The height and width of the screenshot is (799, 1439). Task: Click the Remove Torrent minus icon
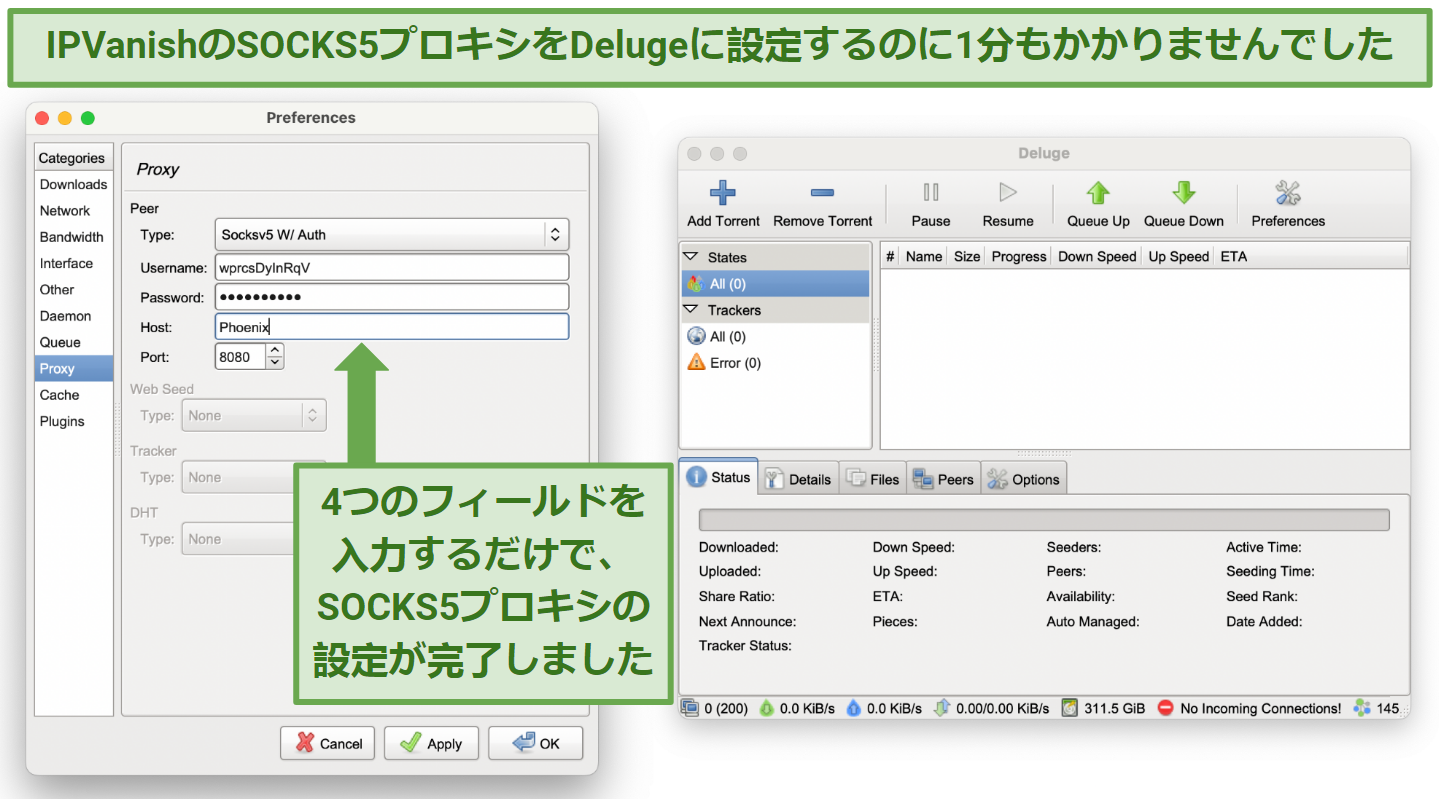(822, 193)
